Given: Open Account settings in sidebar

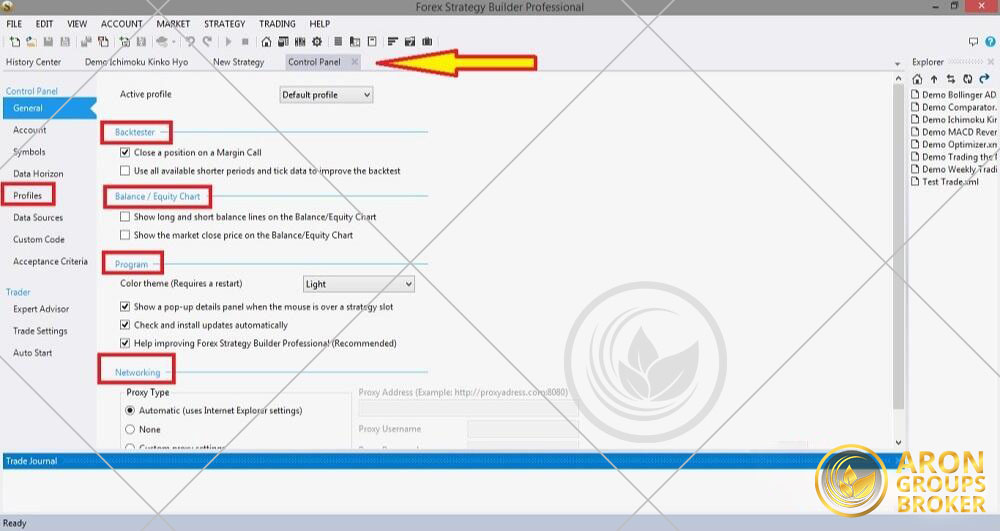Looking at the screenshot, I should 30,130.
